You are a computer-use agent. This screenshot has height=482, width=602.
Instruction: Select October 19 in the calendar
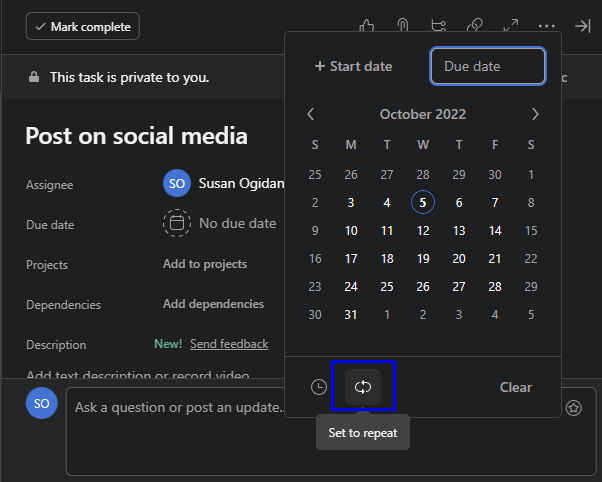(423, 258)
